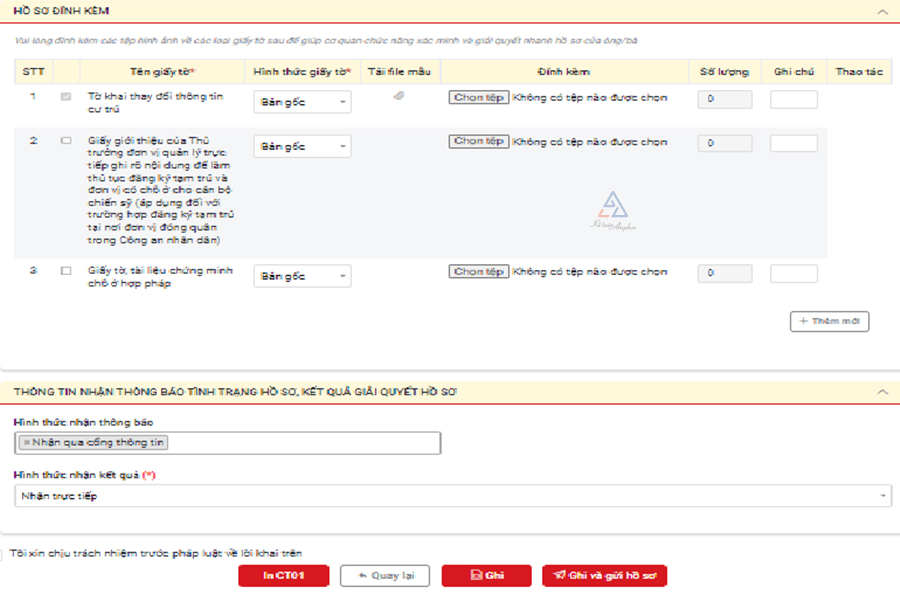Check the box for row 3 document
The image size is (900, 596).
66,271
